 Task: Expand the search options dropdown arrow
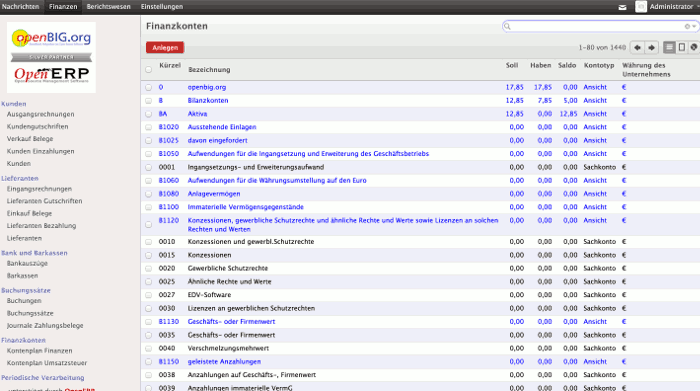click(x=694, y=26)
